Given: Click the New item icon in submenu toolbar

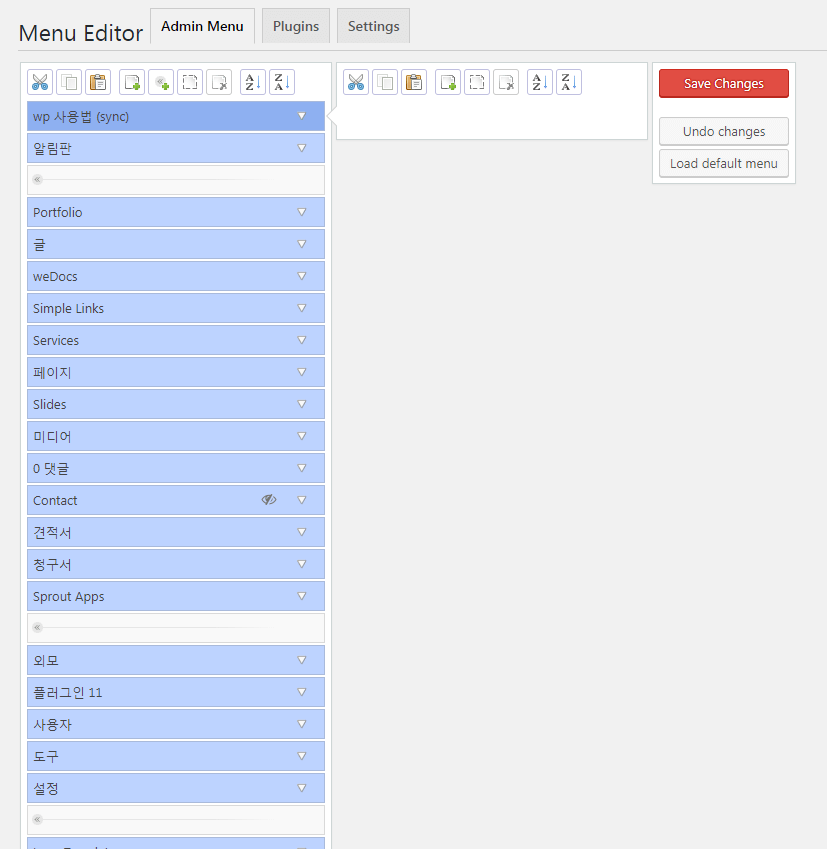Looking at the screenshot, I should coord(448,82).
